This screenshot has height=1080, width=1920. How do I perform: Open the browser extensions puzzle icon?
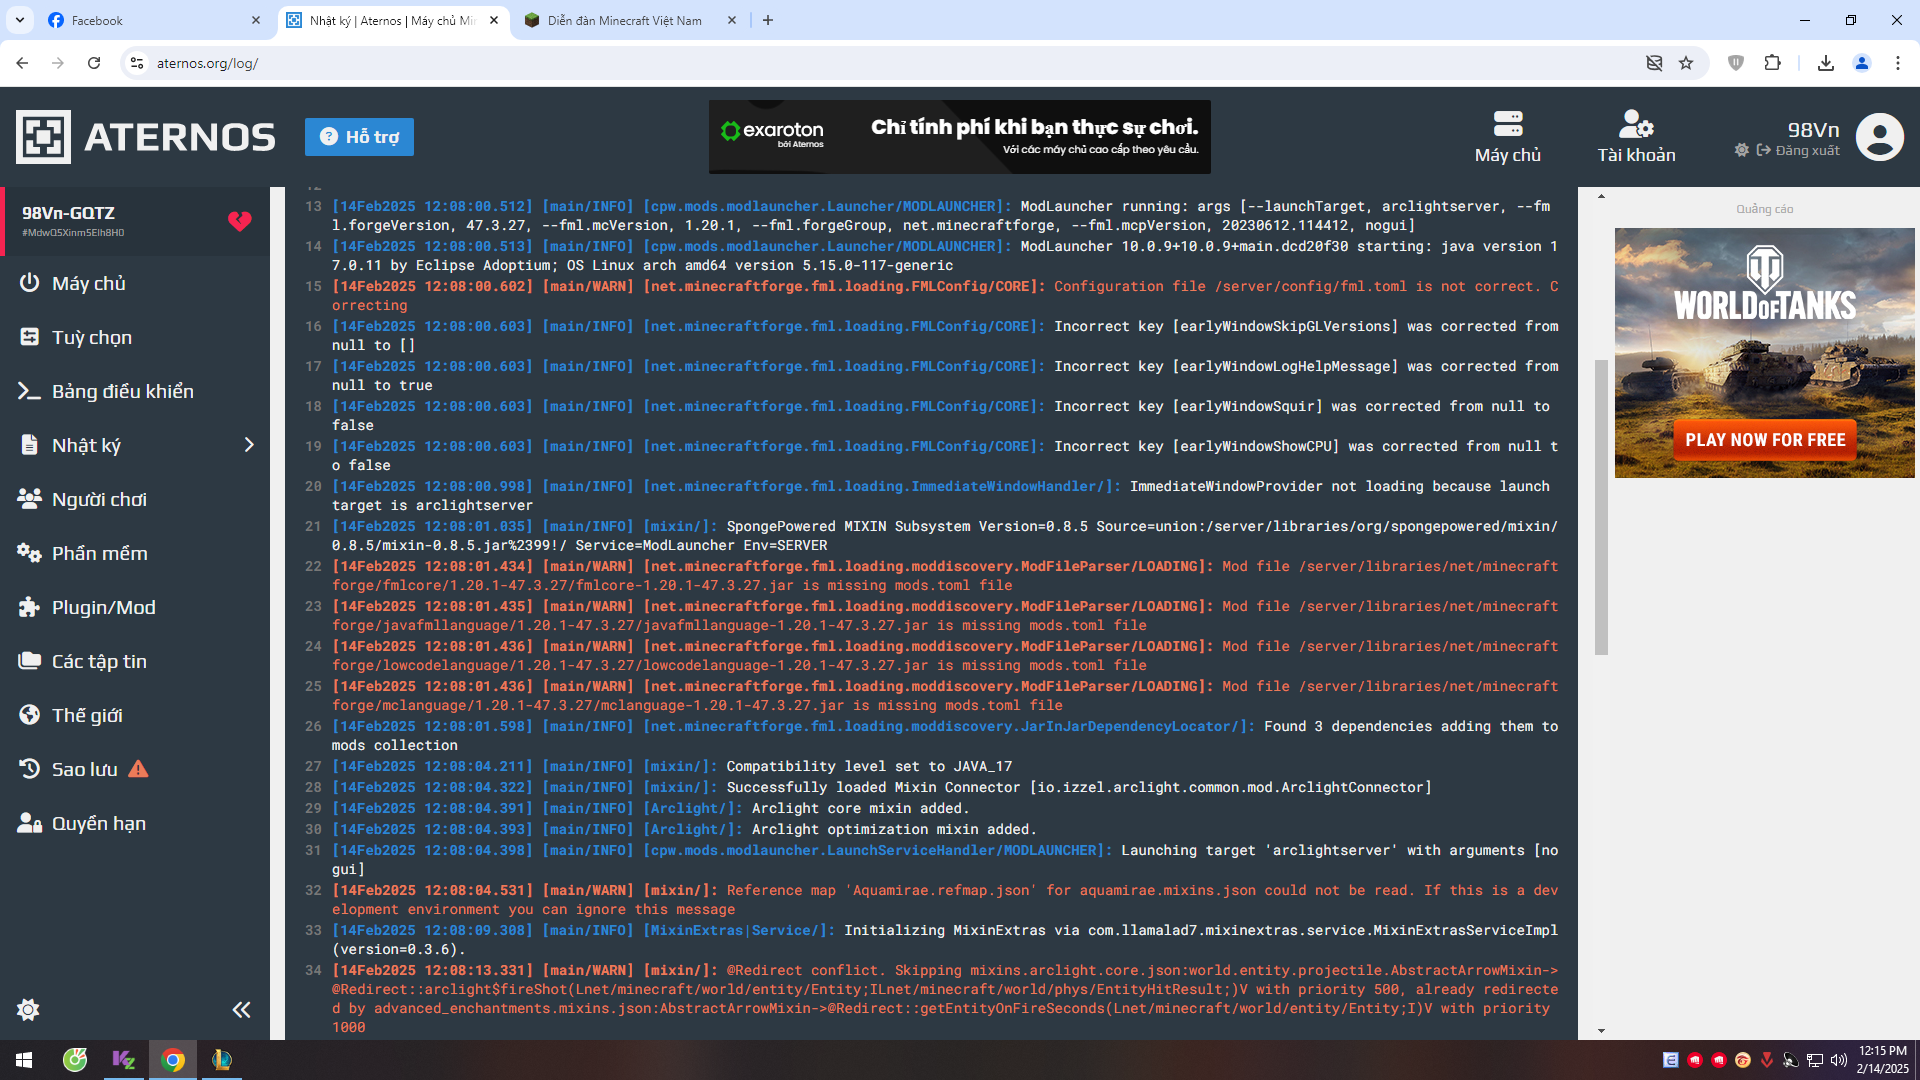coord(1772,63)
